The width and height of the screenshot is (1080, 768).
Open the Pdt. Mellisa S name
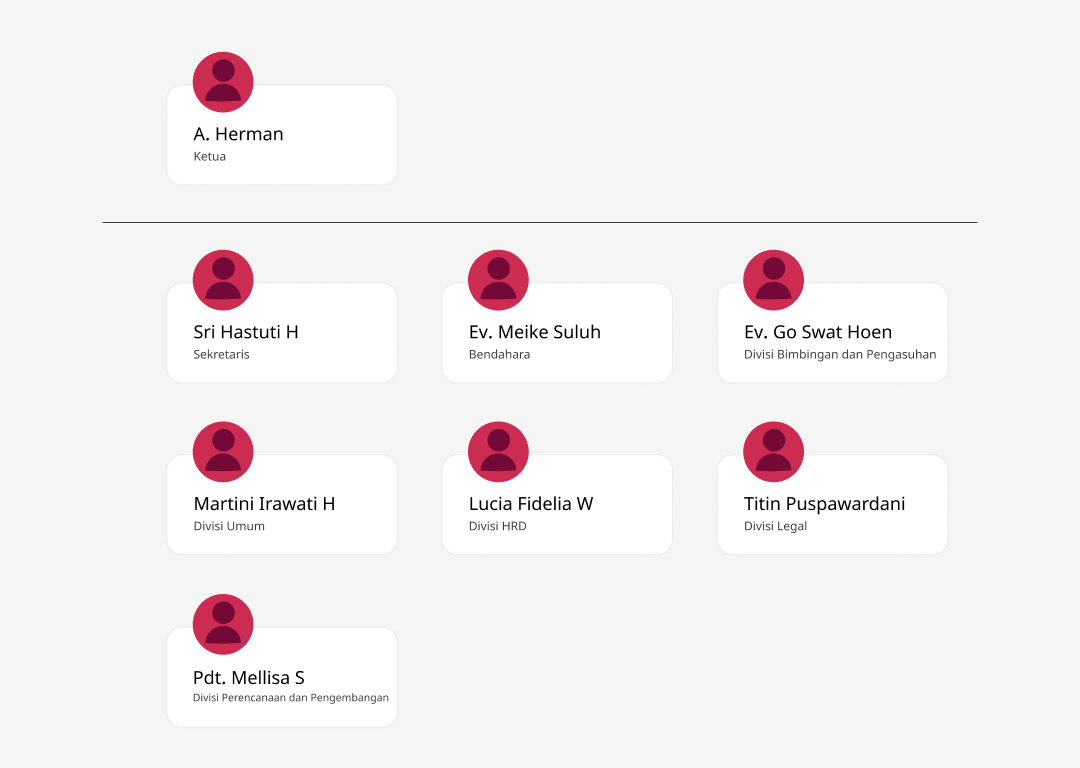(x=249, y=677)
